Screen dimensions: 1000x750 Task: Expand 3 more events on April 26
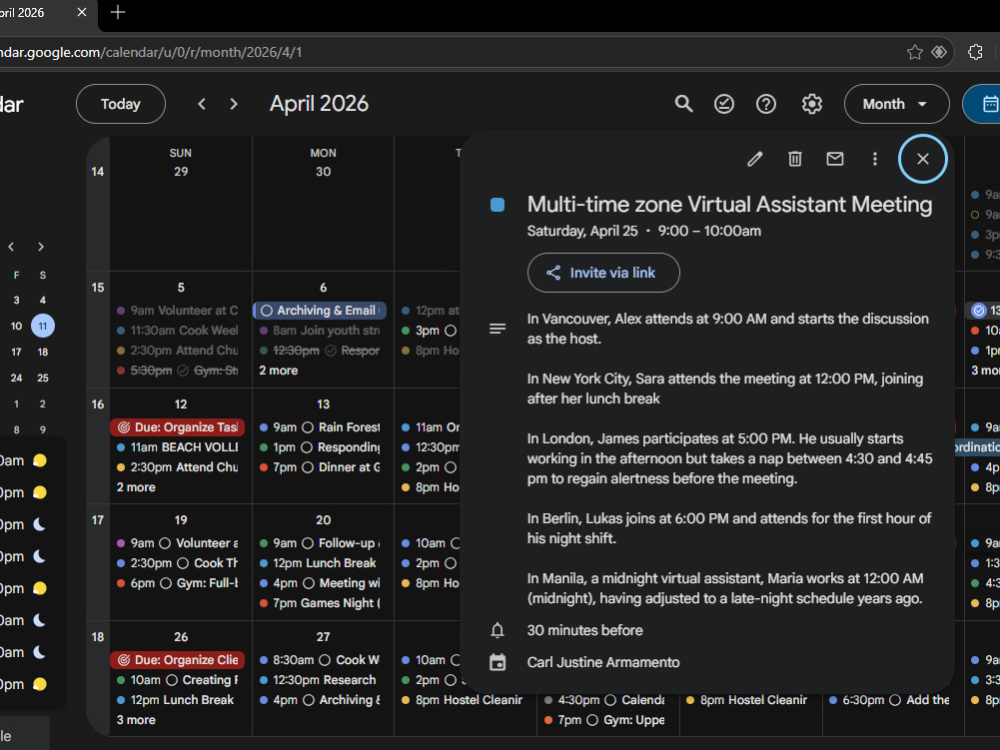(136, 720)
